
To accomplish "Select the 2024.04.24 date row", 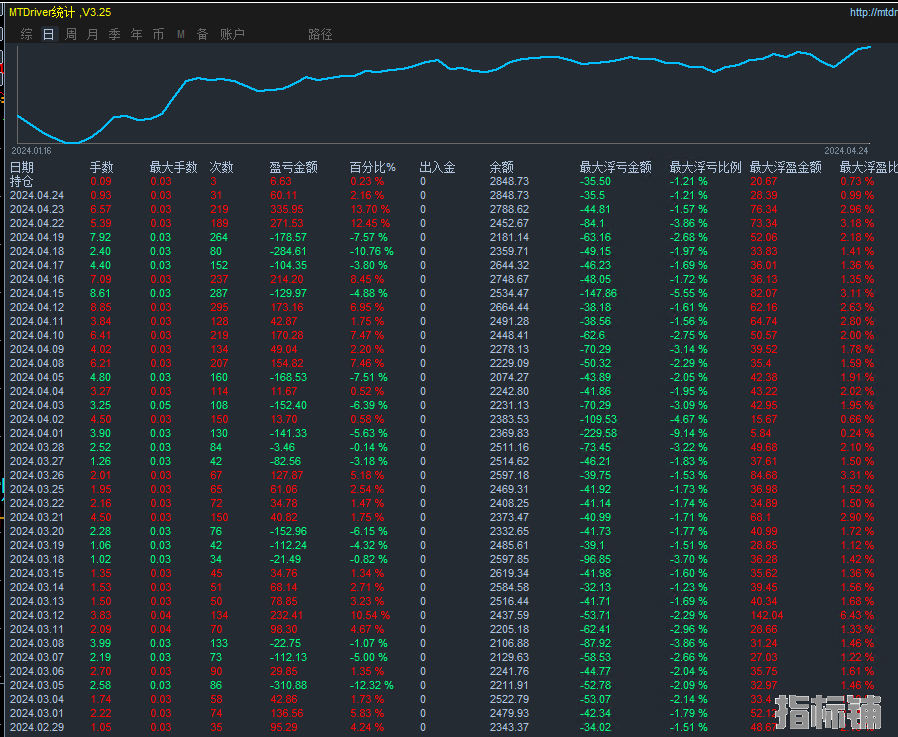I will [x=37, y=195].
